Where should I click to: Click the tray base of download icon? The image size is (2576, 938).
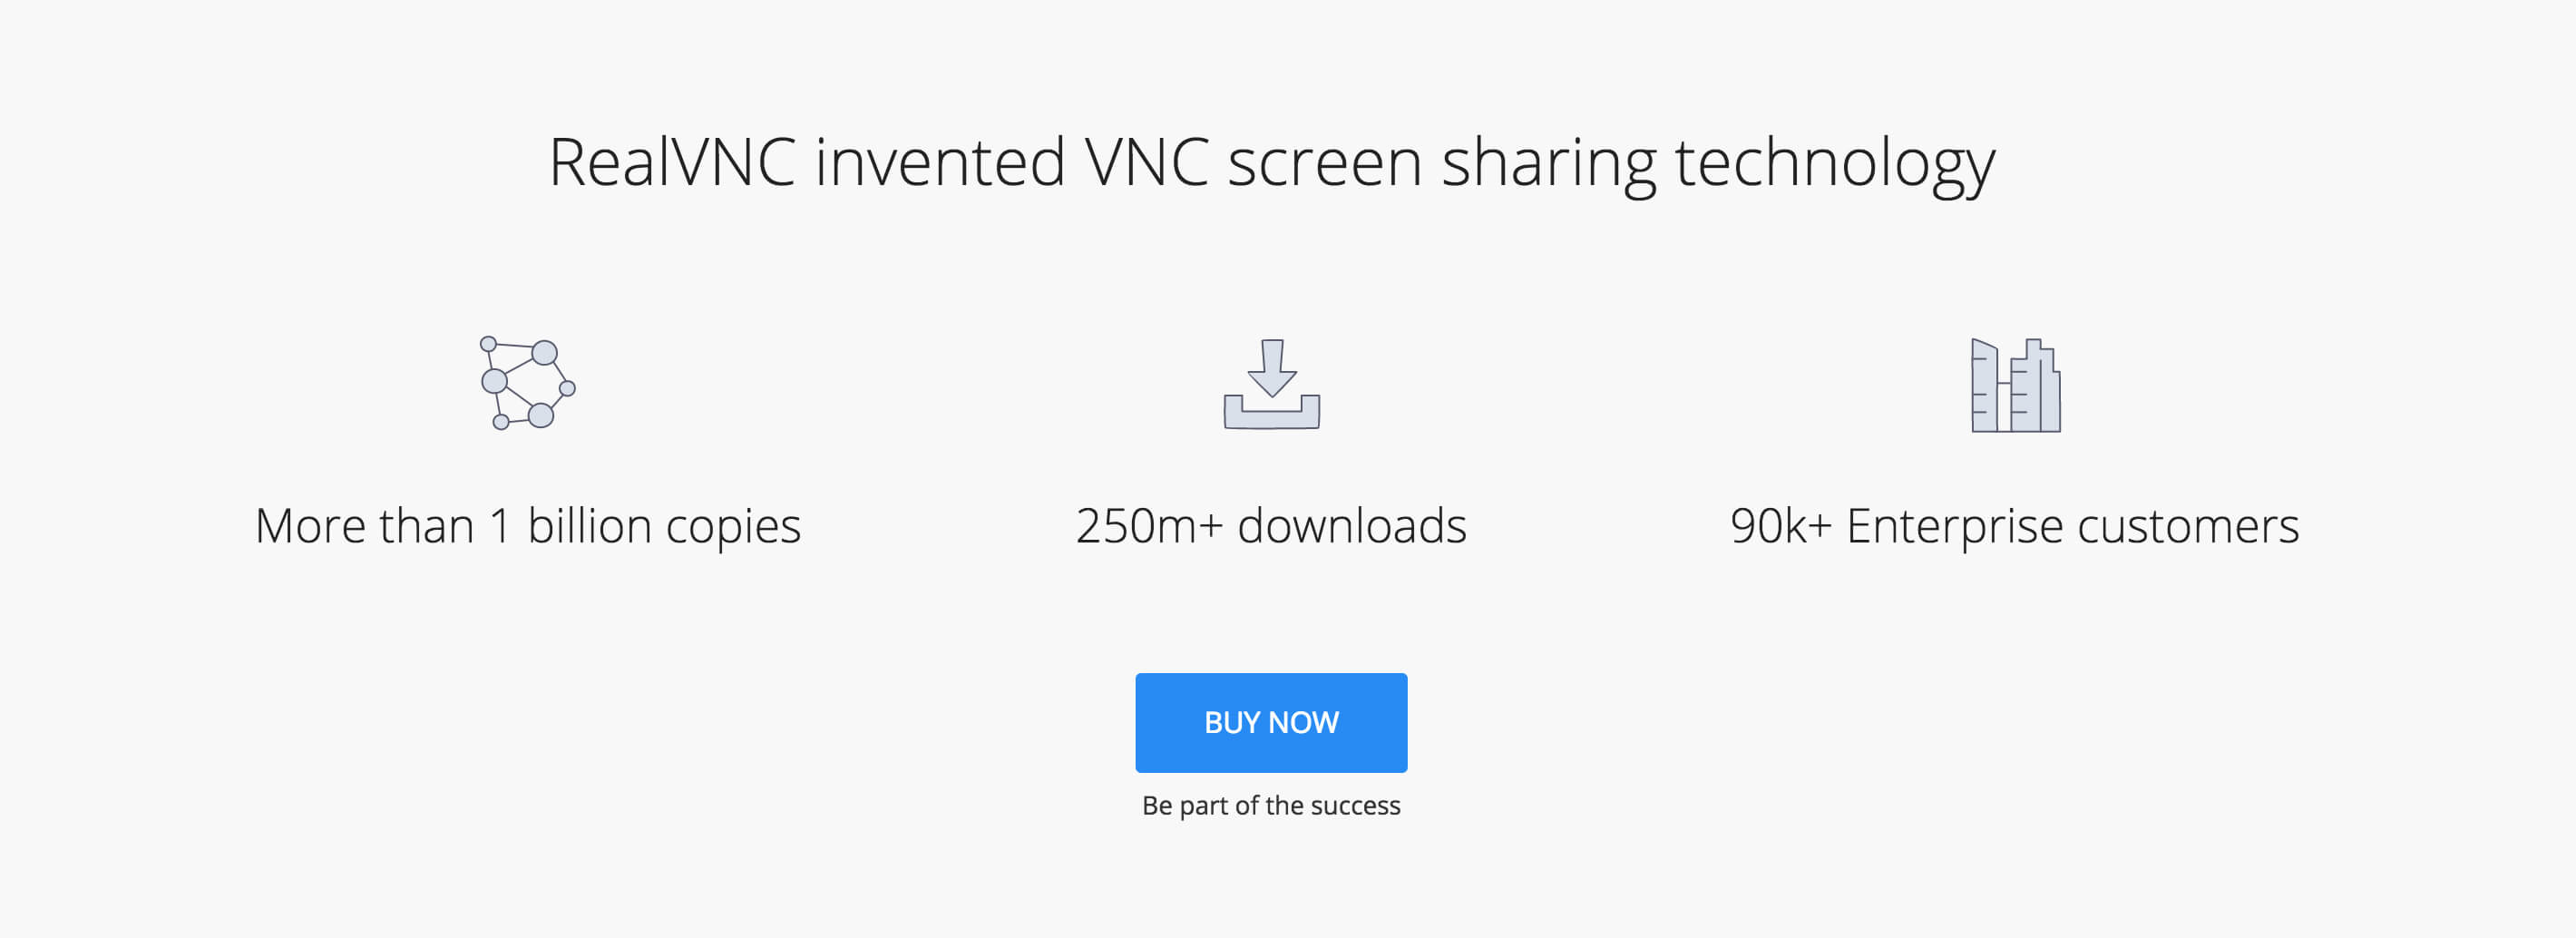(x=1272, y=412)
